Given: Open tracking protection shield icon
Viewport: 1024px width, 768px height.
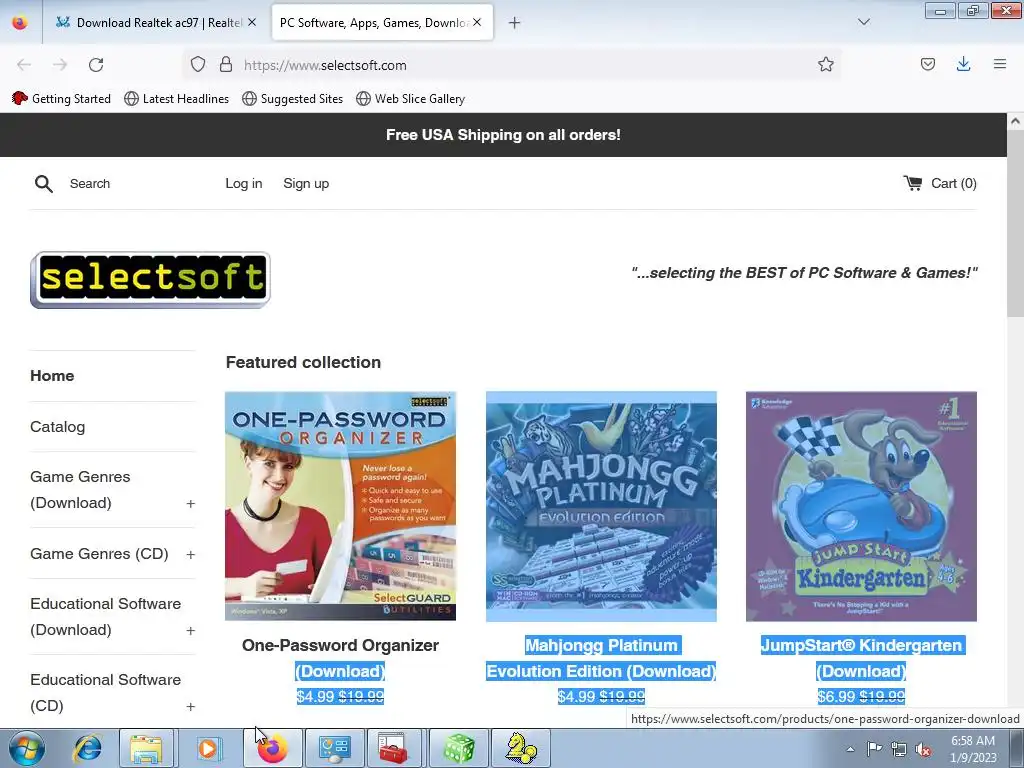Looking at the screenshot, I should [x=198, y=65].
